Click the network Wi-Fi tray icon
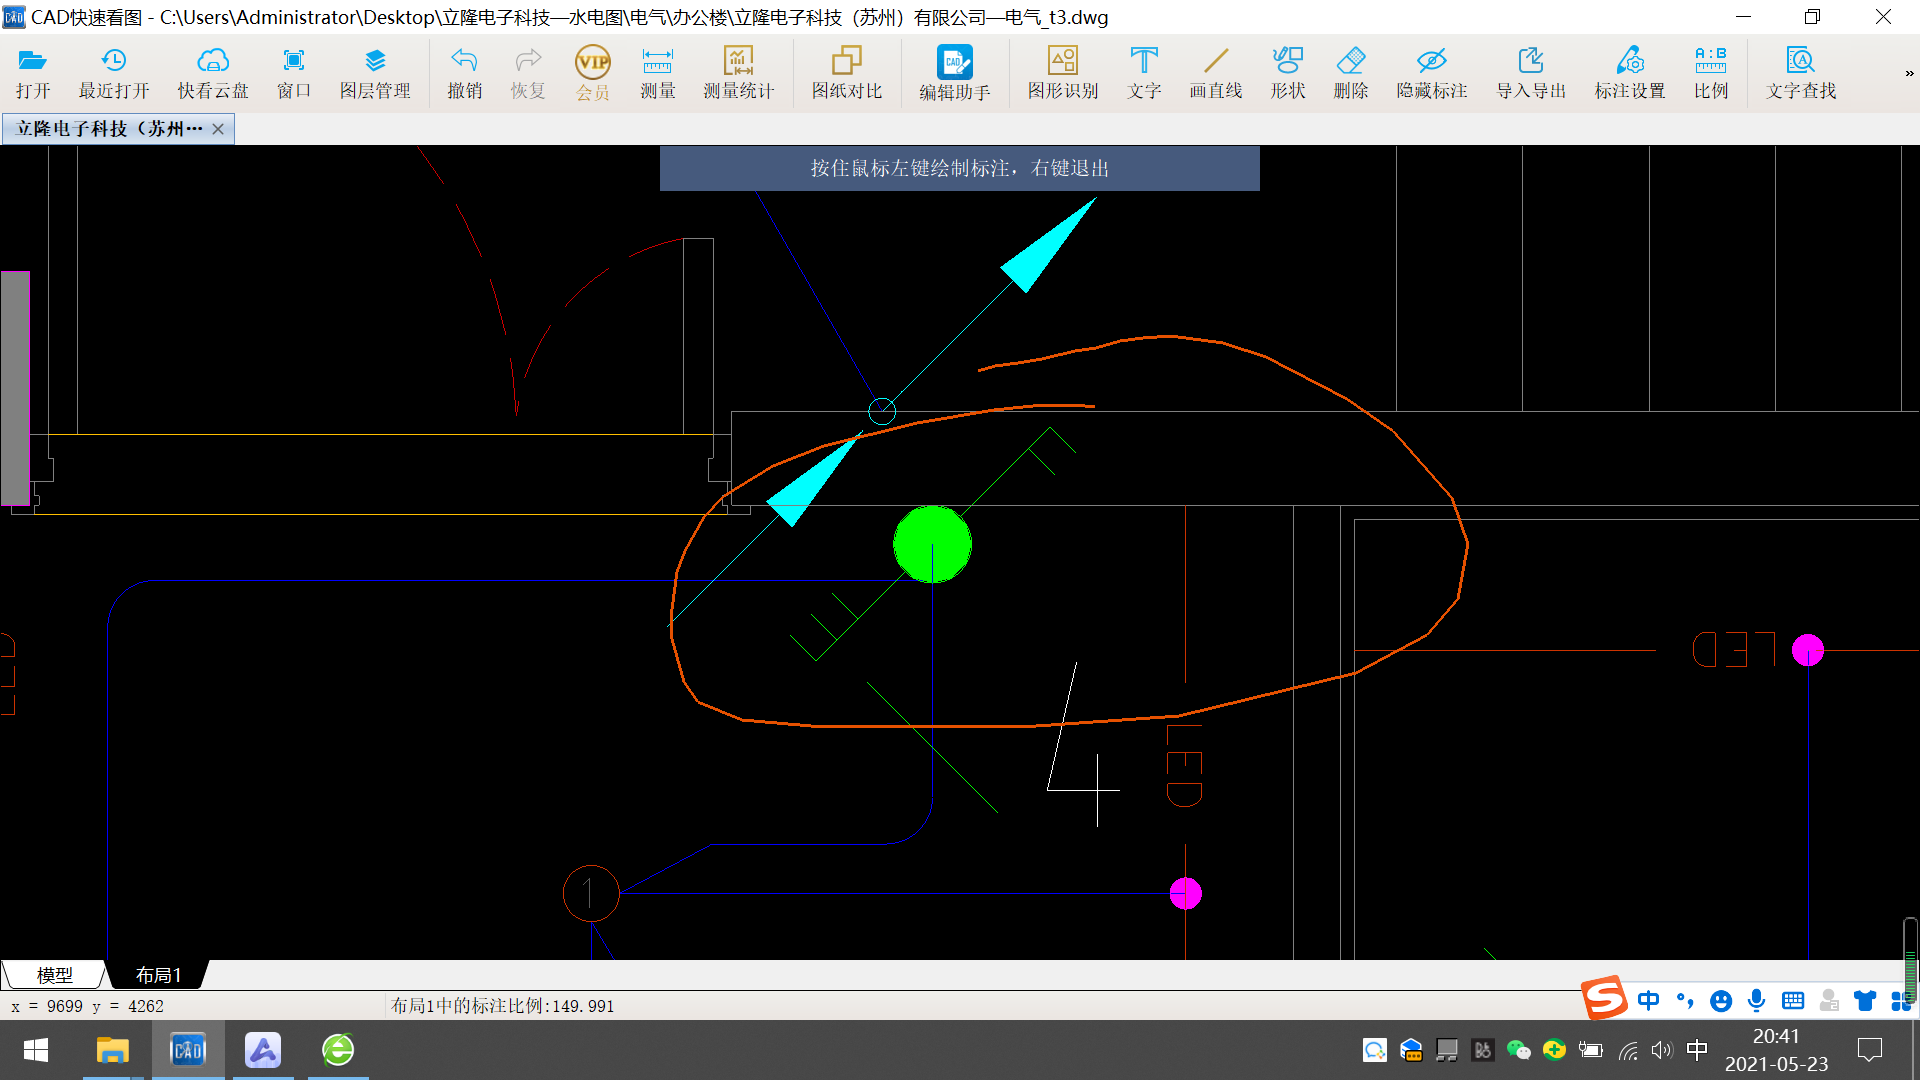 point(1629,1050)
